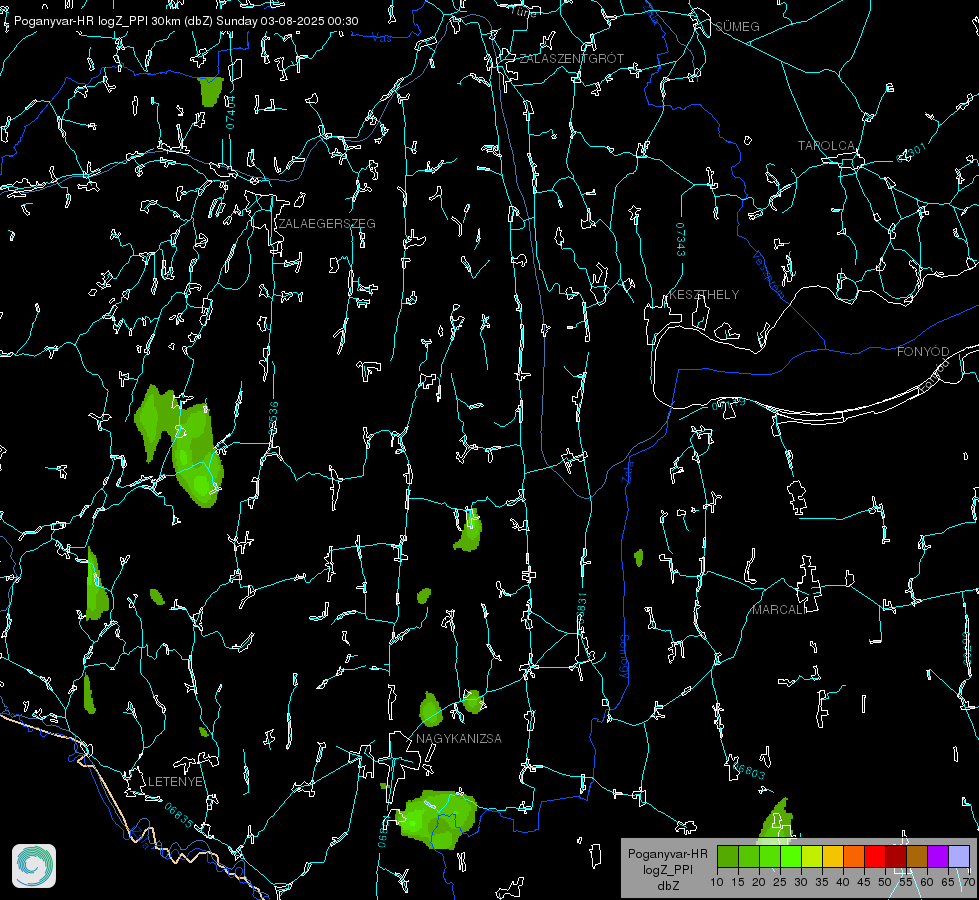979x900 pixels.
Task: Click the large radar echo southwest of Zalaegerszeg
Action: pyautogui.click(x=181, y=445)
